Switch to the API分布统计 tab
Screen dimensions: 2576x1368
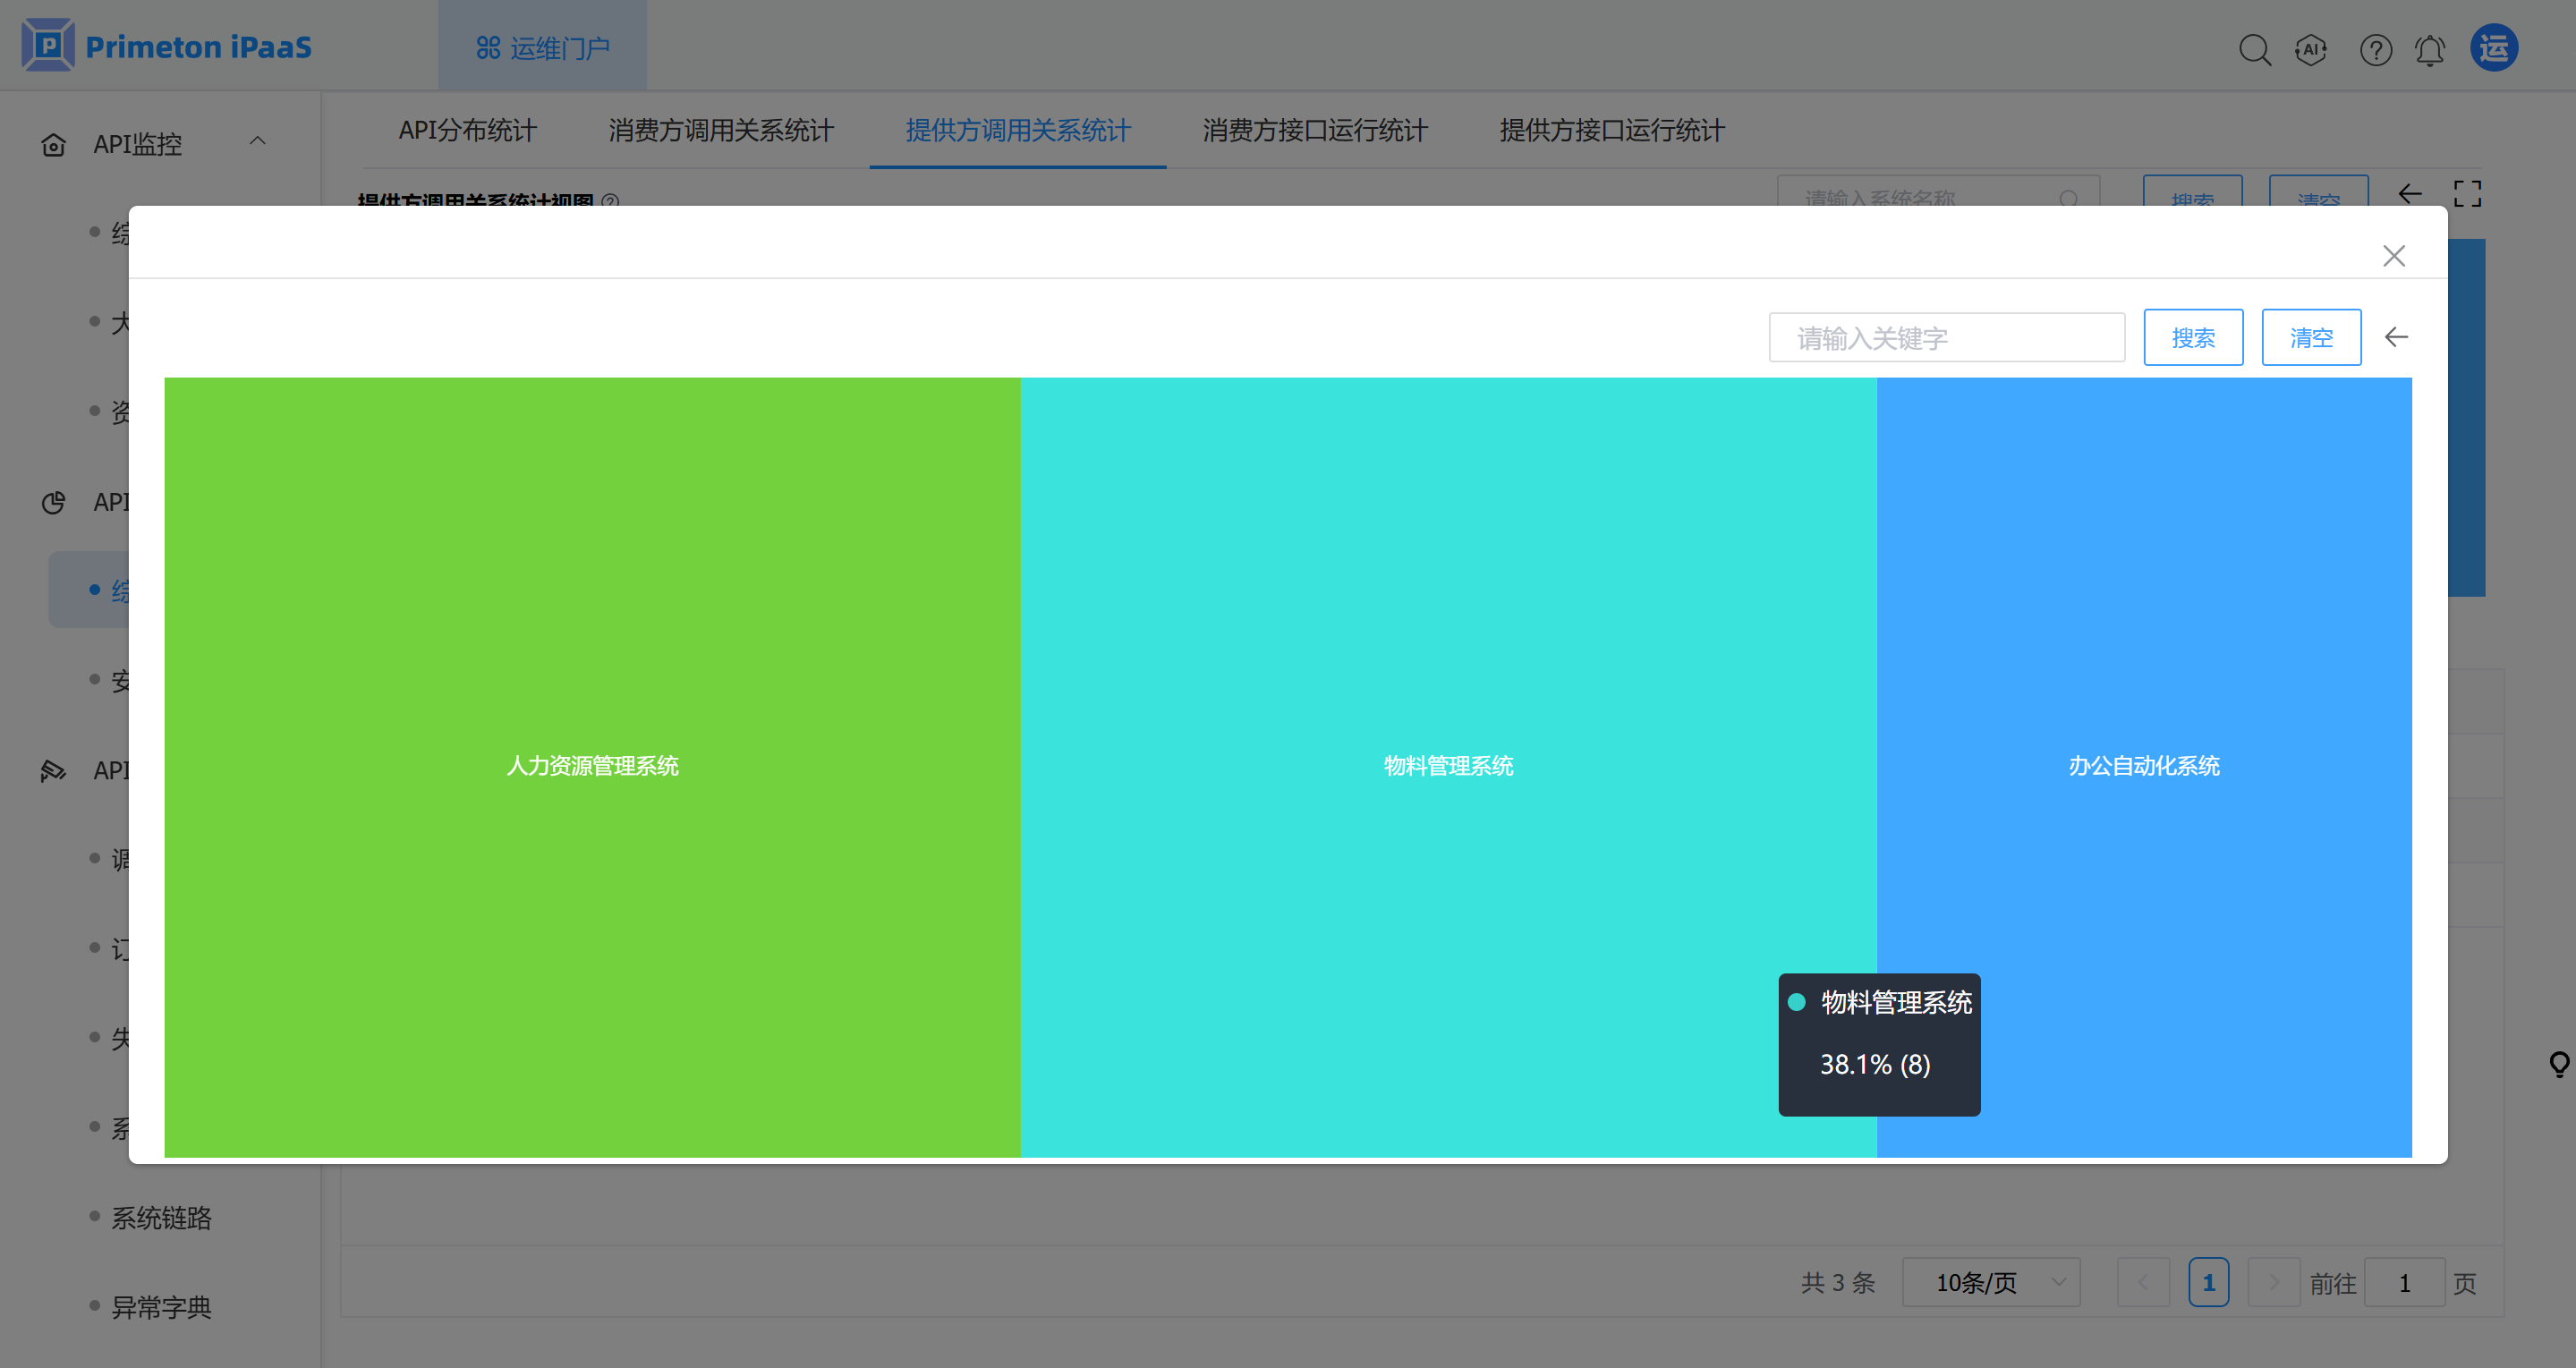pos(467,130)
